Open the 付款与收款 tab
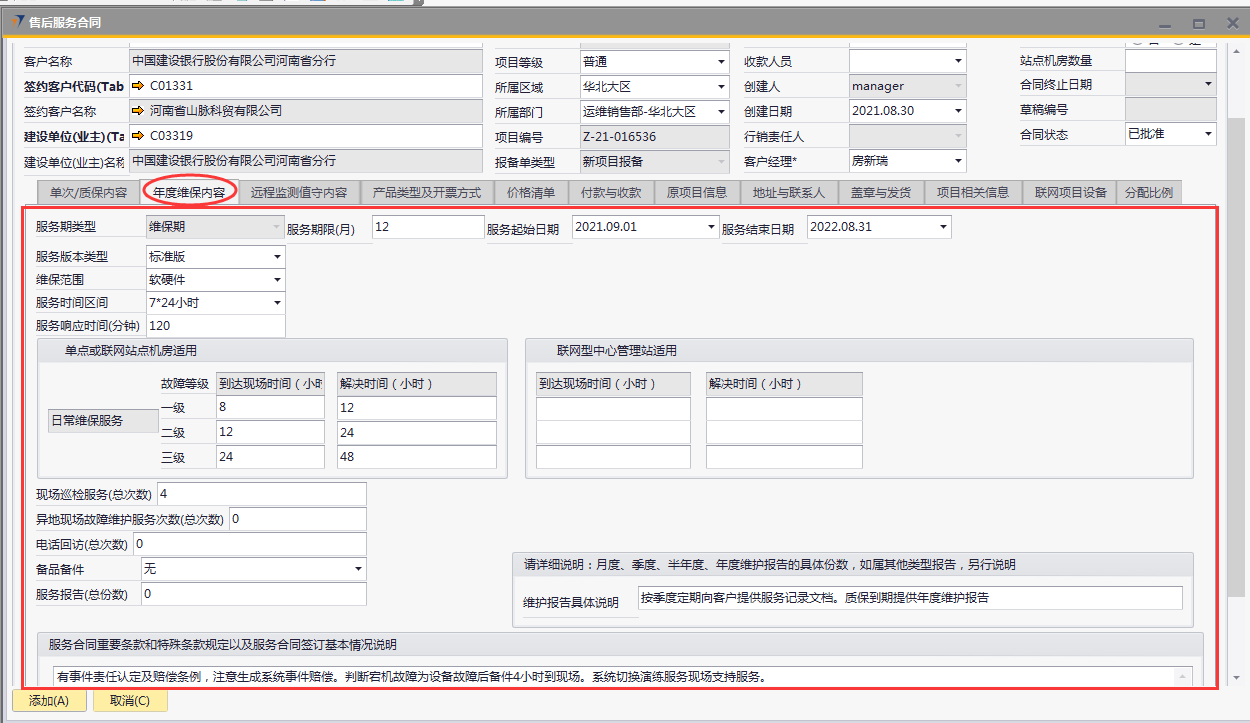Viewport: 1250px width, 723px height. [x=611, y=193]
